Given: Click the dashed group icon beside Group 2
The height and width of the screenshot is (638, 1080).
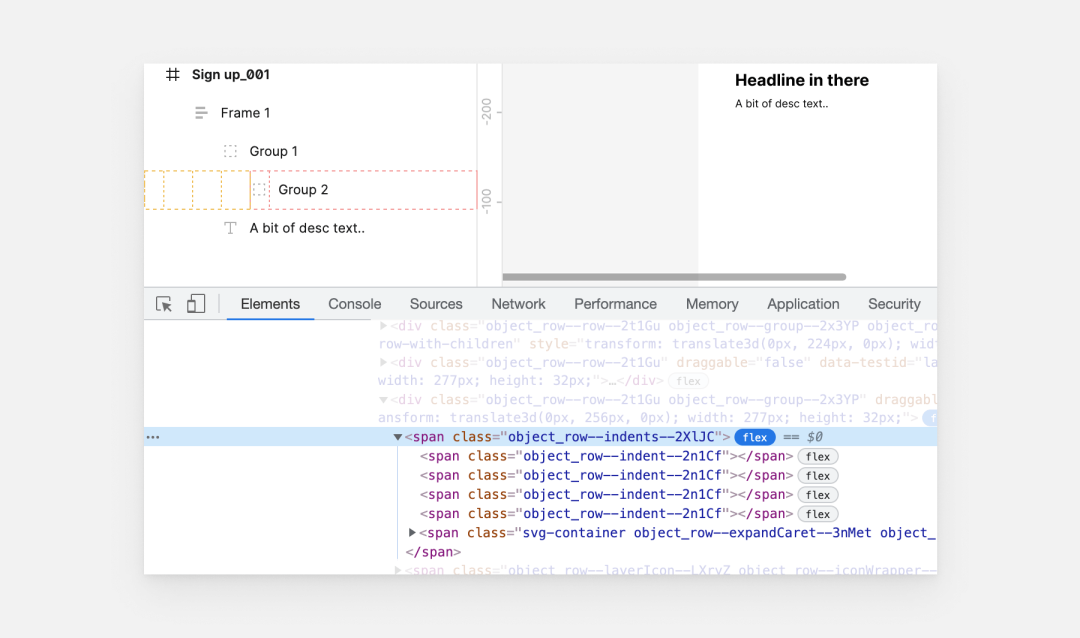Looking at the screenshot, I should 259,189.
